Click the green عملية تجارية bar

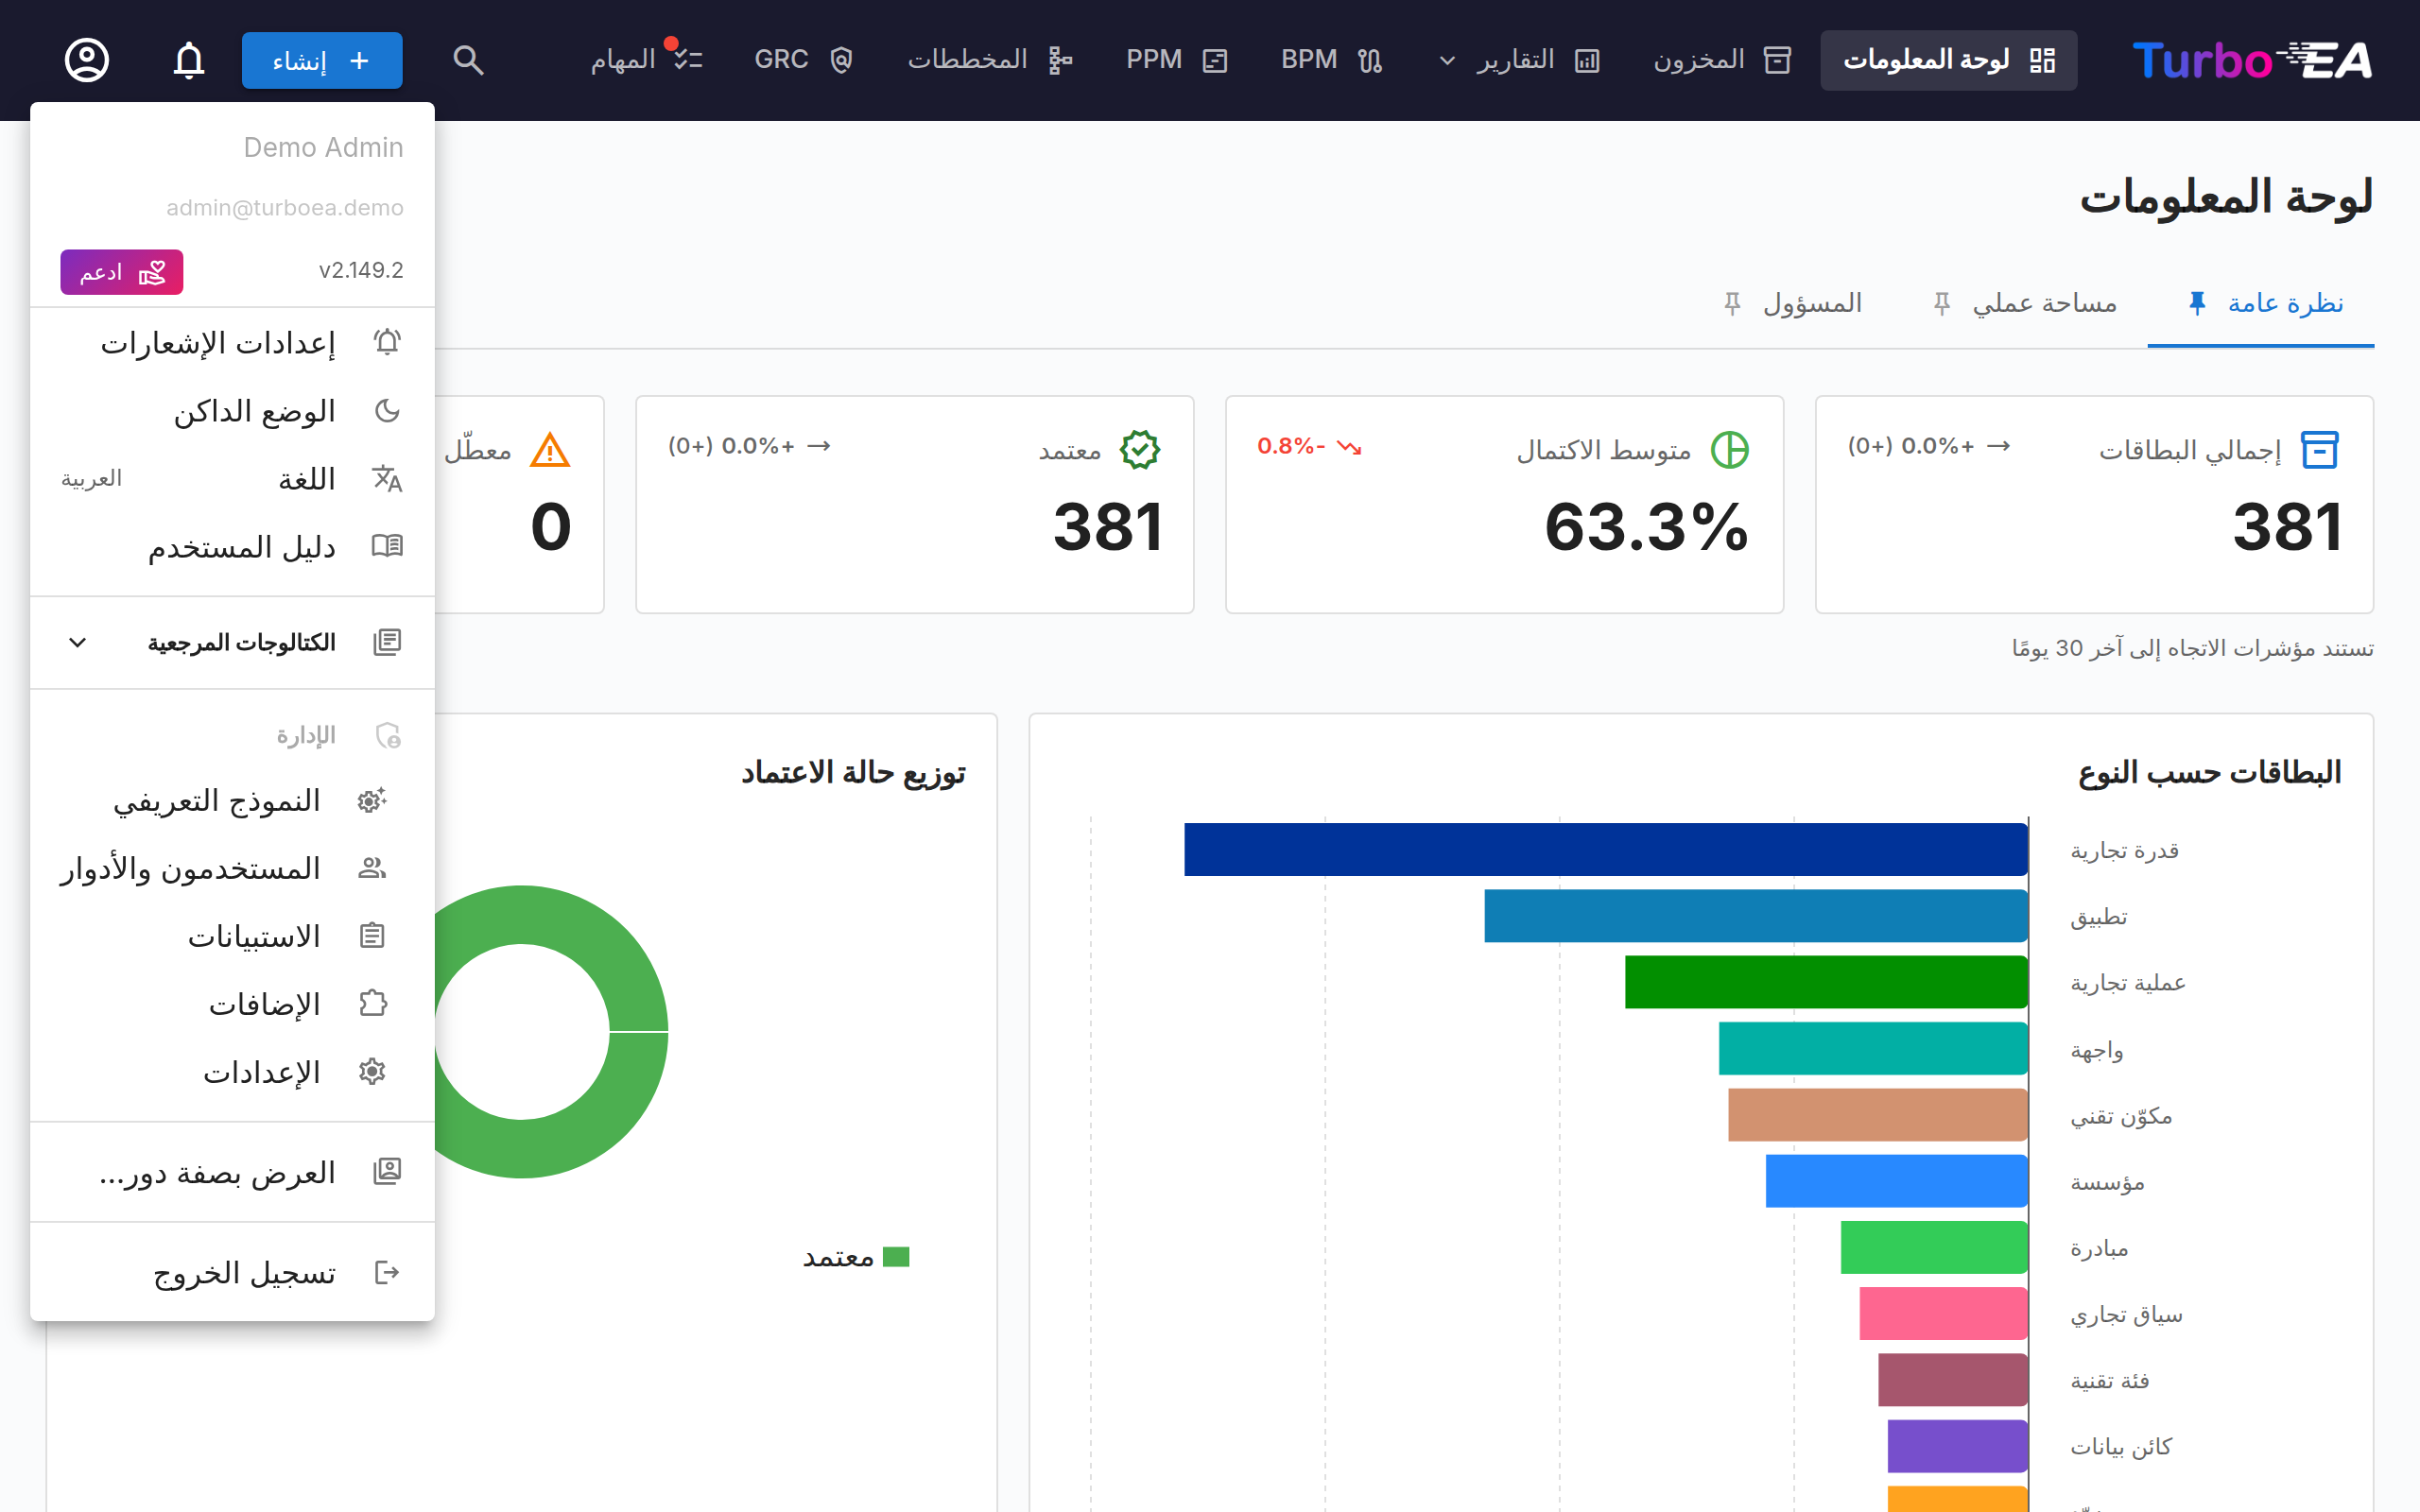point(1826,982)
